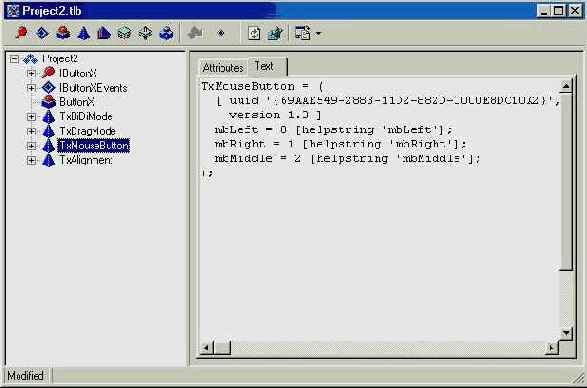Click the New Record toolbar icon

[x=125, y=33]
